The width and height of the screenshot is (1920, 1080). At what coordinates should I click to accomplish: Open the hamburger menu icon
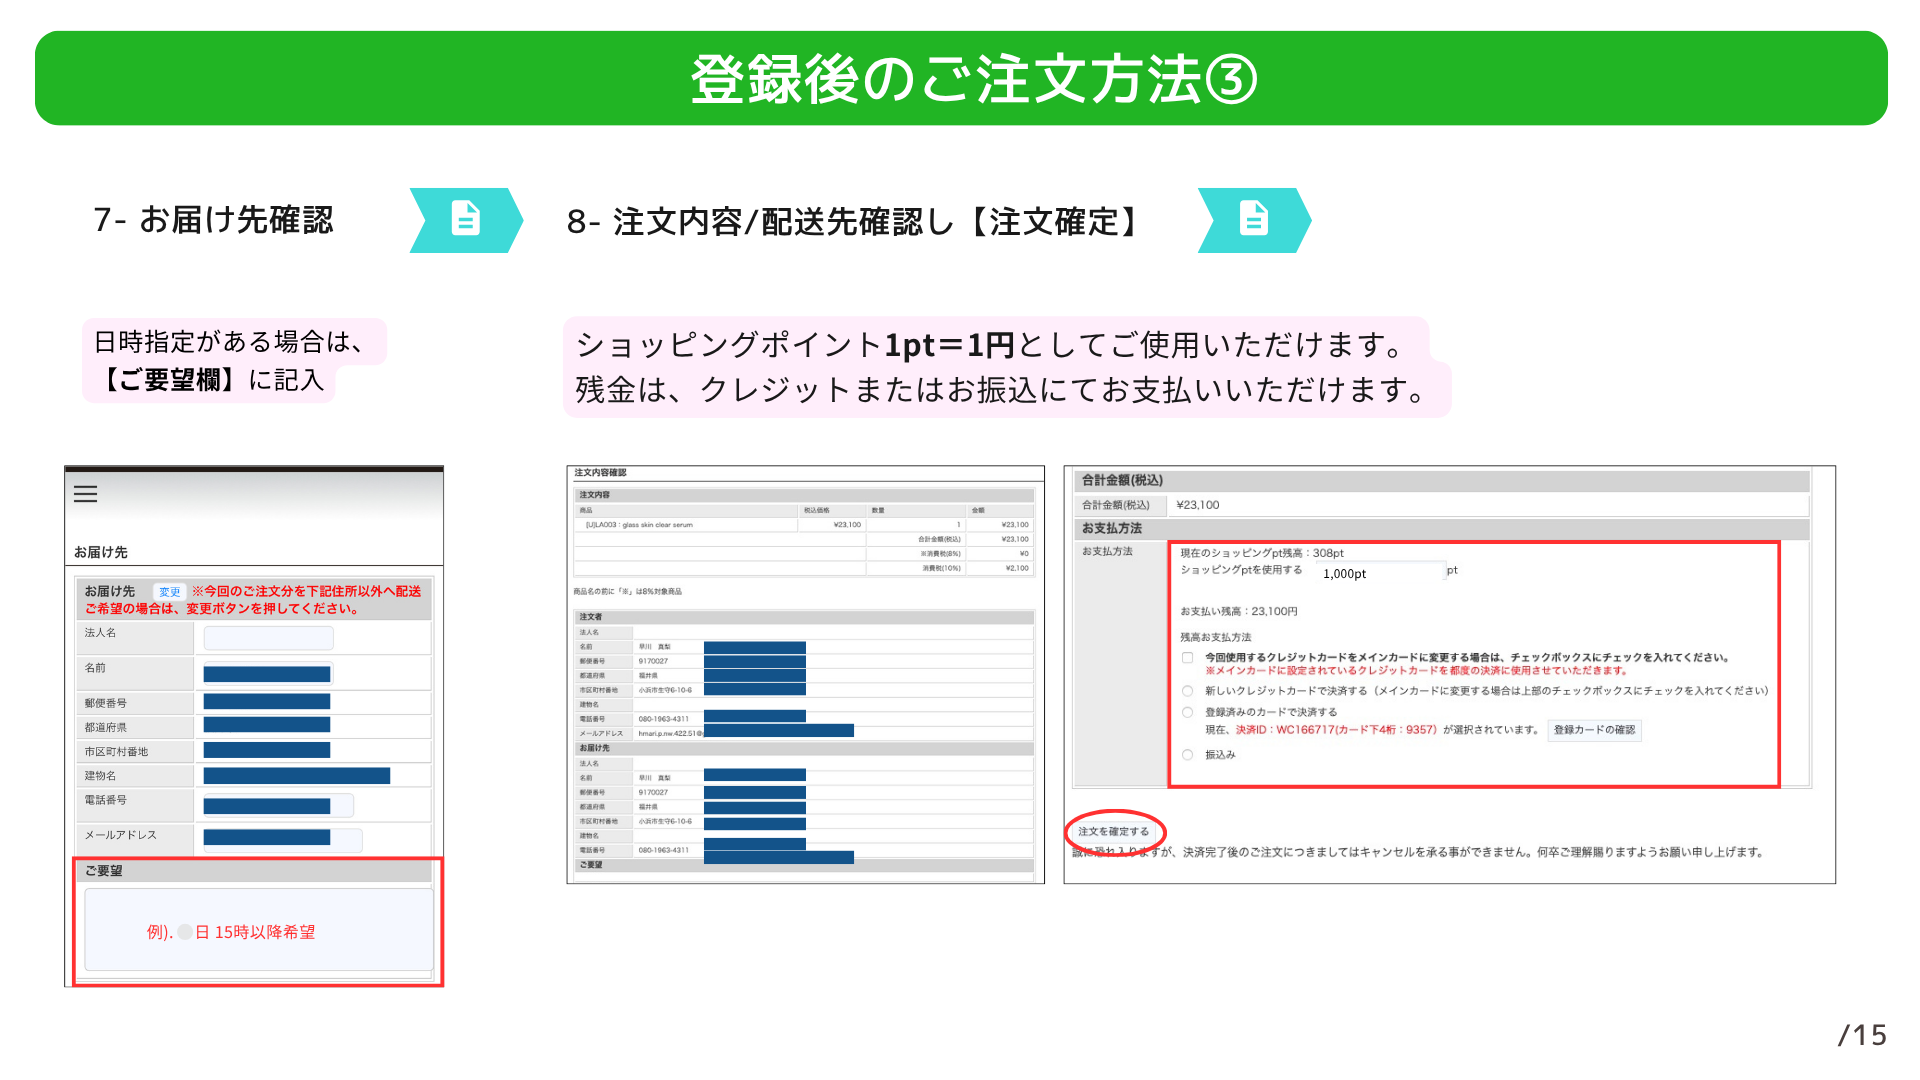click(86, 494)
